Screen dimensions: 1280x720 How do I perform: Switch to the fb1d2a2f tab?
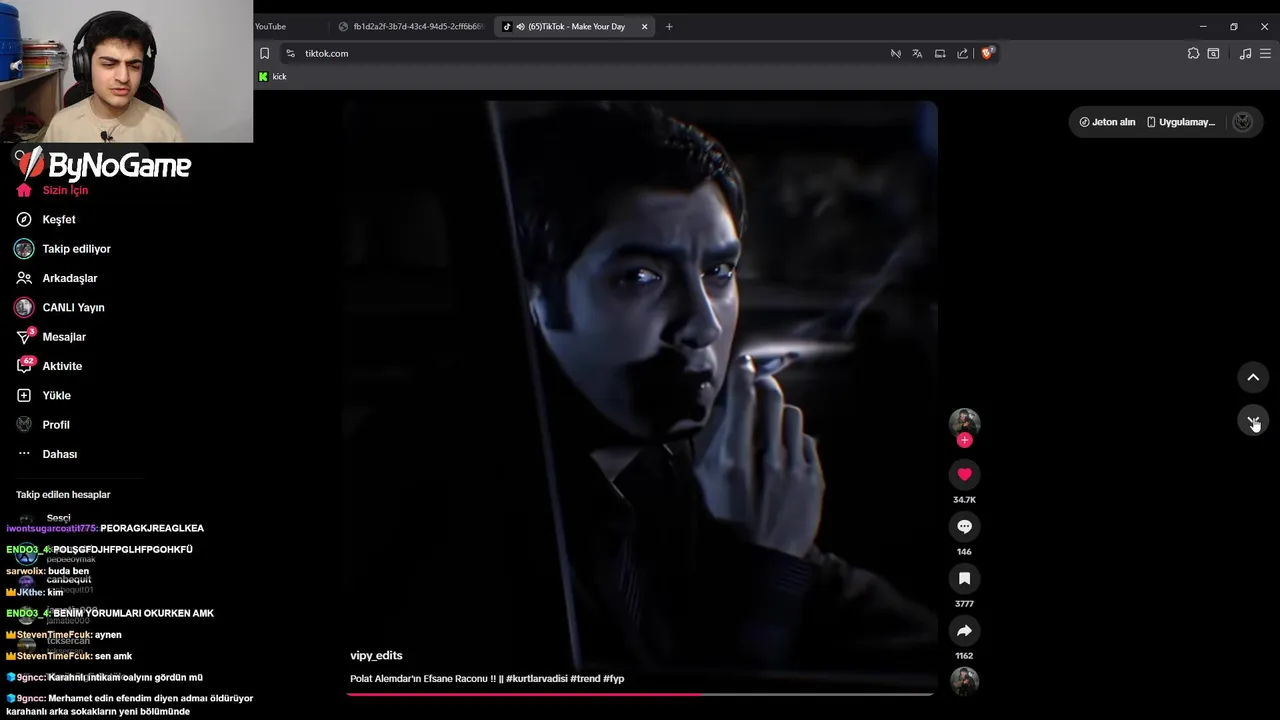[x=412, y=27]
